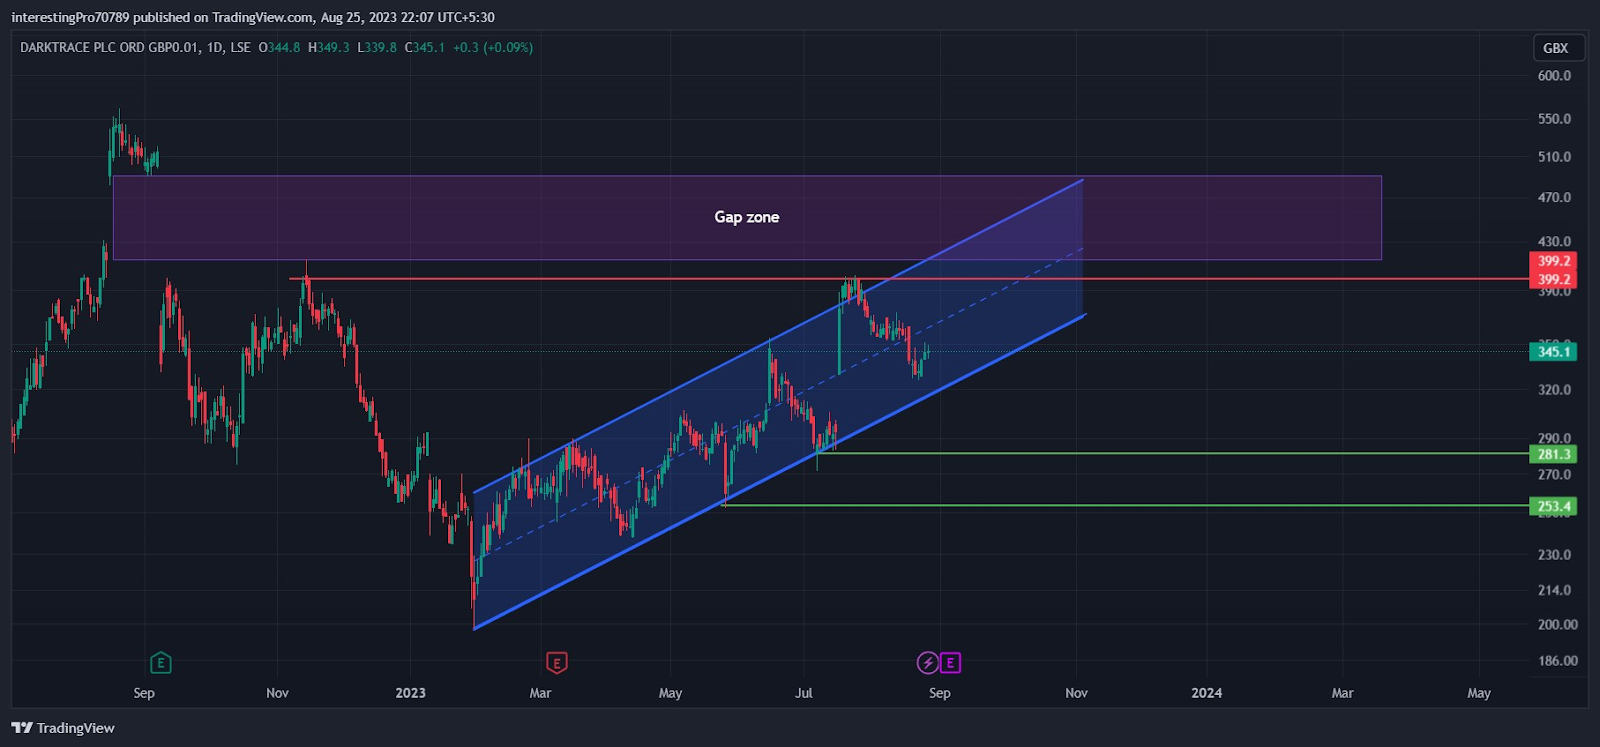Image resolution: width=1600 pixels, height=747 pixels.
Task: Click the green 345.1 current price tag
Action: point(1554,351)
